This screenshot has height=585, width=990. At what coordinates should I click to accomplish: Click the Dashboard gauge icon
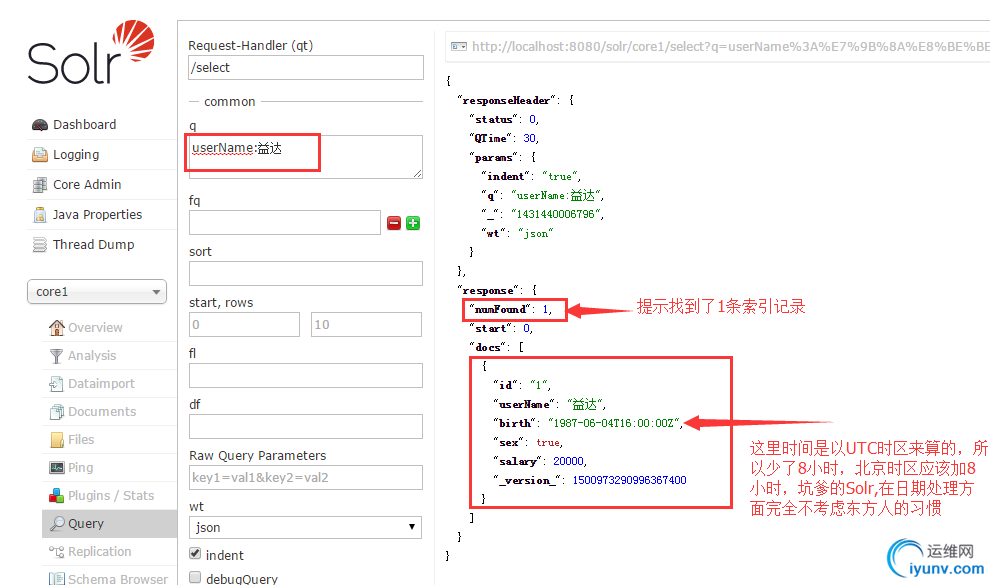(x=40, y=125)
